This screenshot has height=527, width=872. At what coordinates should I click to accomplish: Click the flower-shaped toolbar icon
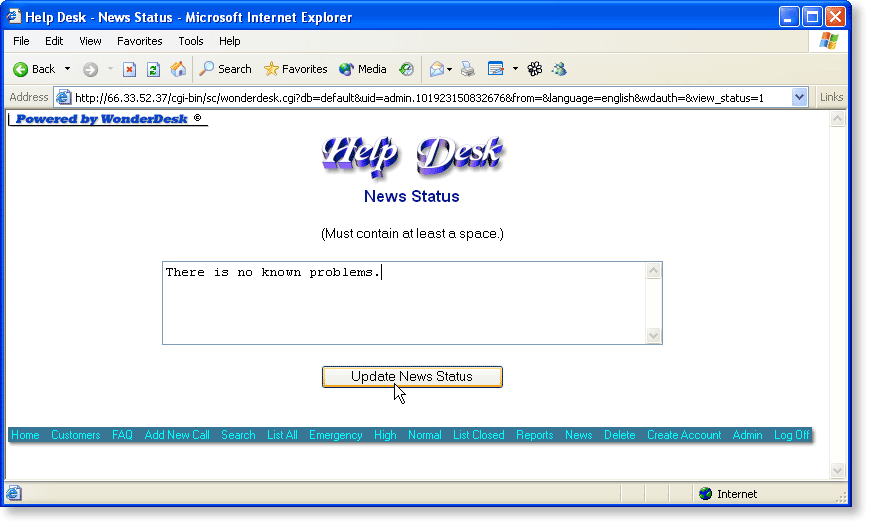pos(535,69)
